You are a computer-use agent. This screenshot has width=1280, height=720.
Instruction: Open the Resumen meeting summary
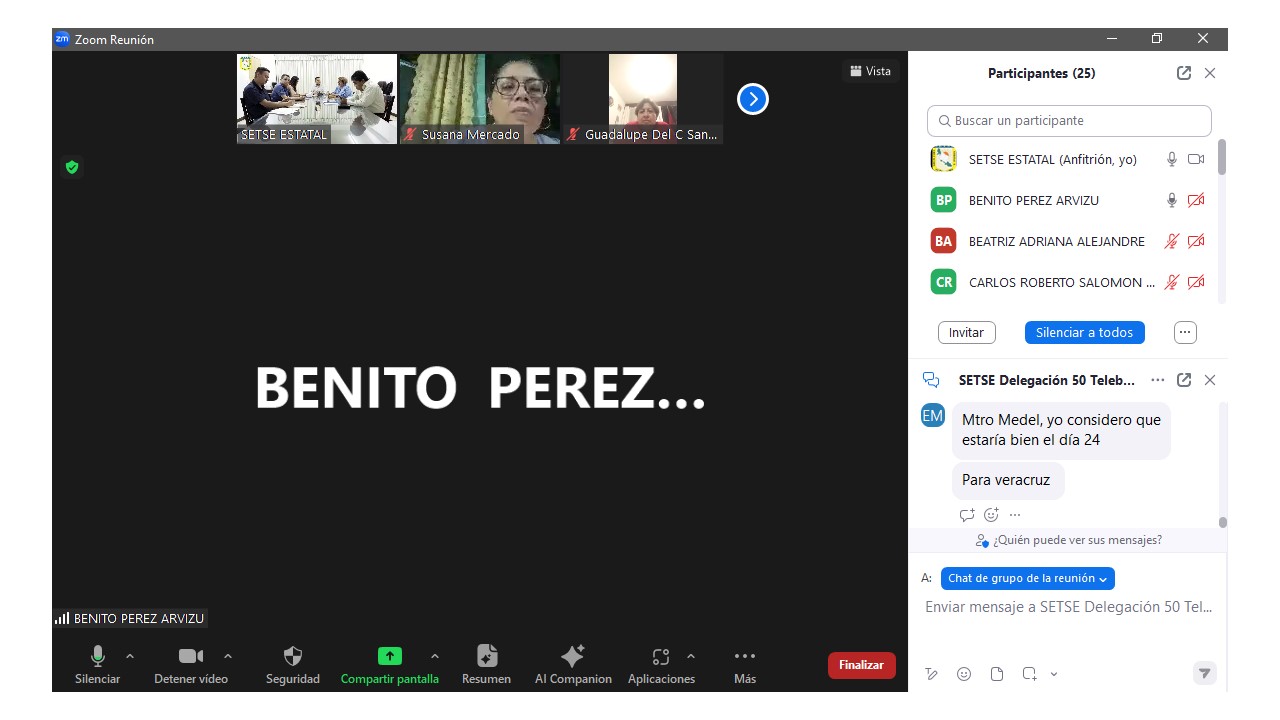pos(486,657)
